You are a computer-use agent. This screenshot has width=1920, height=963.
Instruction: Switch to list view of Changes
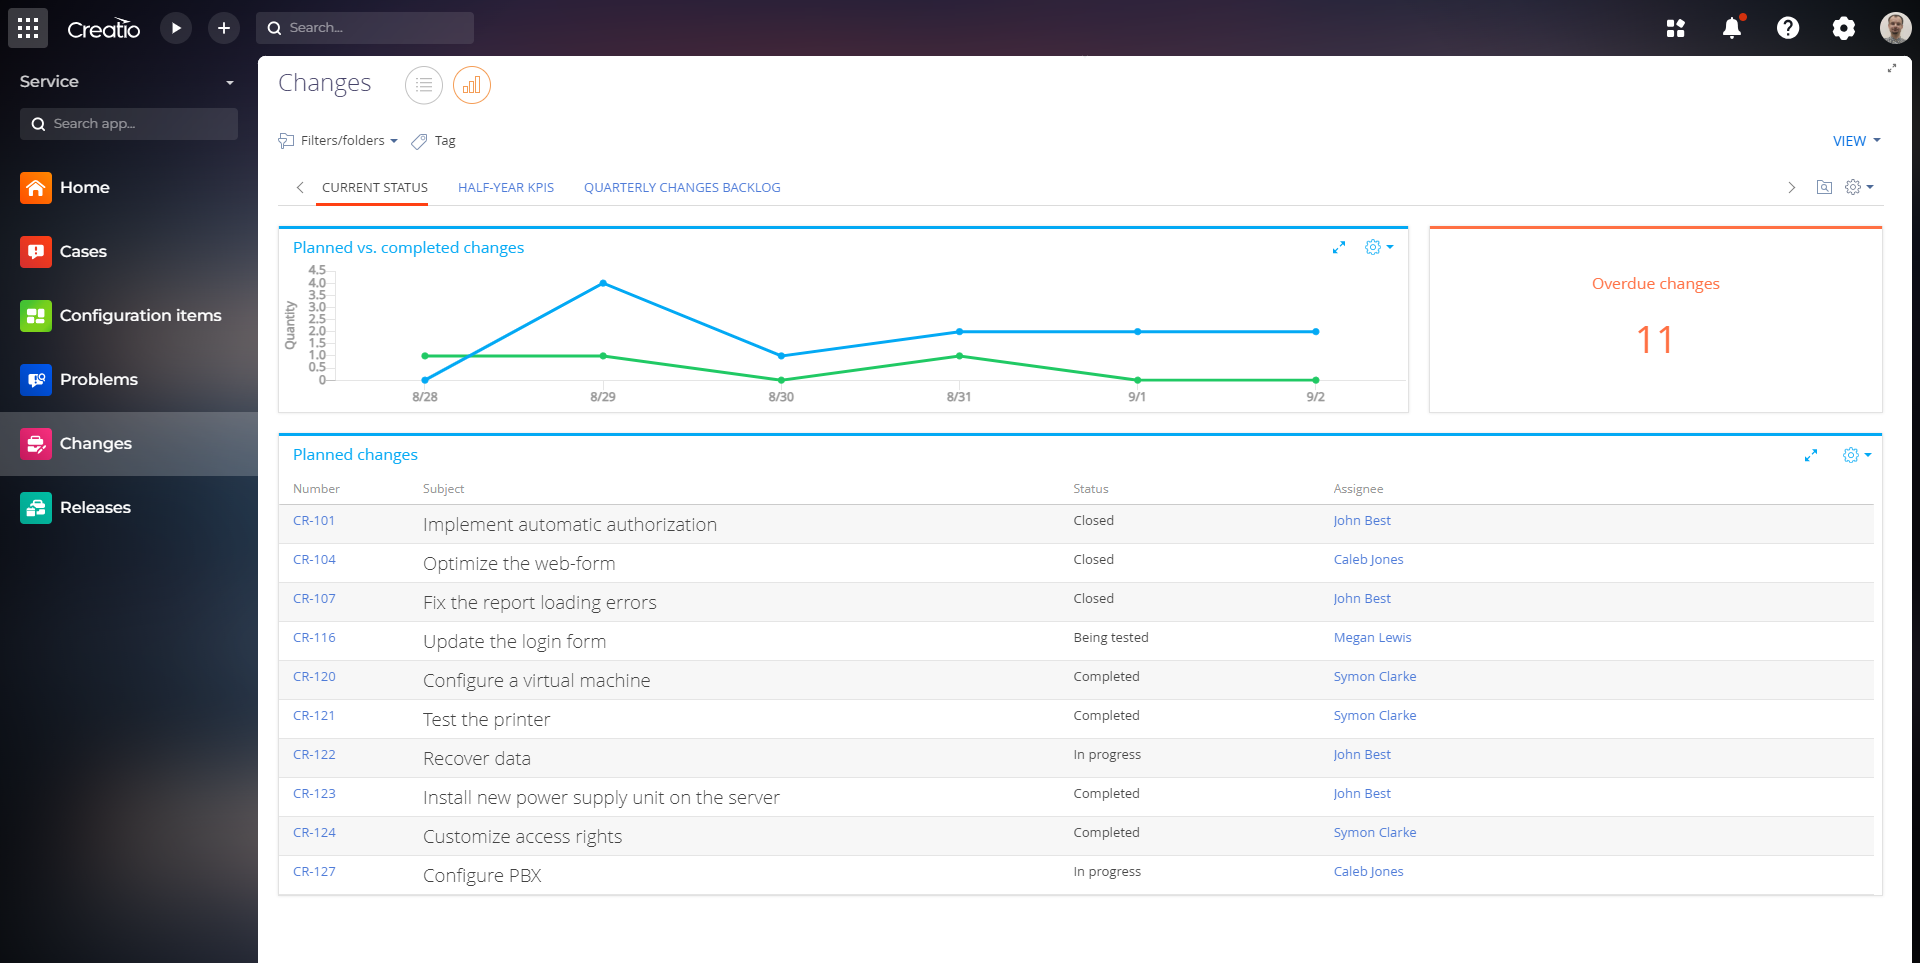424,85
